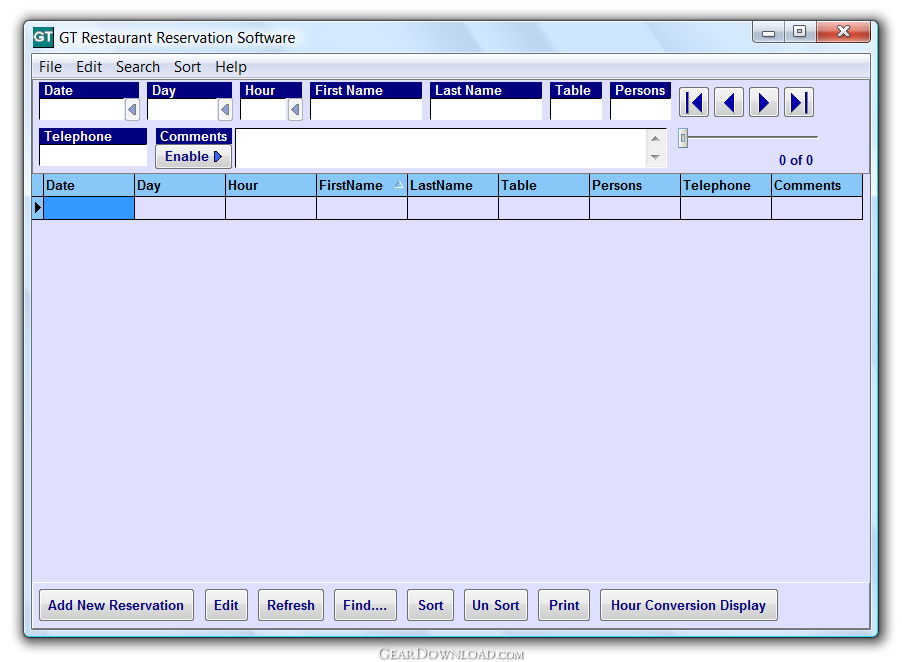The height and width of the screenshot is (662, 902).
Task: Click into the Comments text area
Action: 442,148
